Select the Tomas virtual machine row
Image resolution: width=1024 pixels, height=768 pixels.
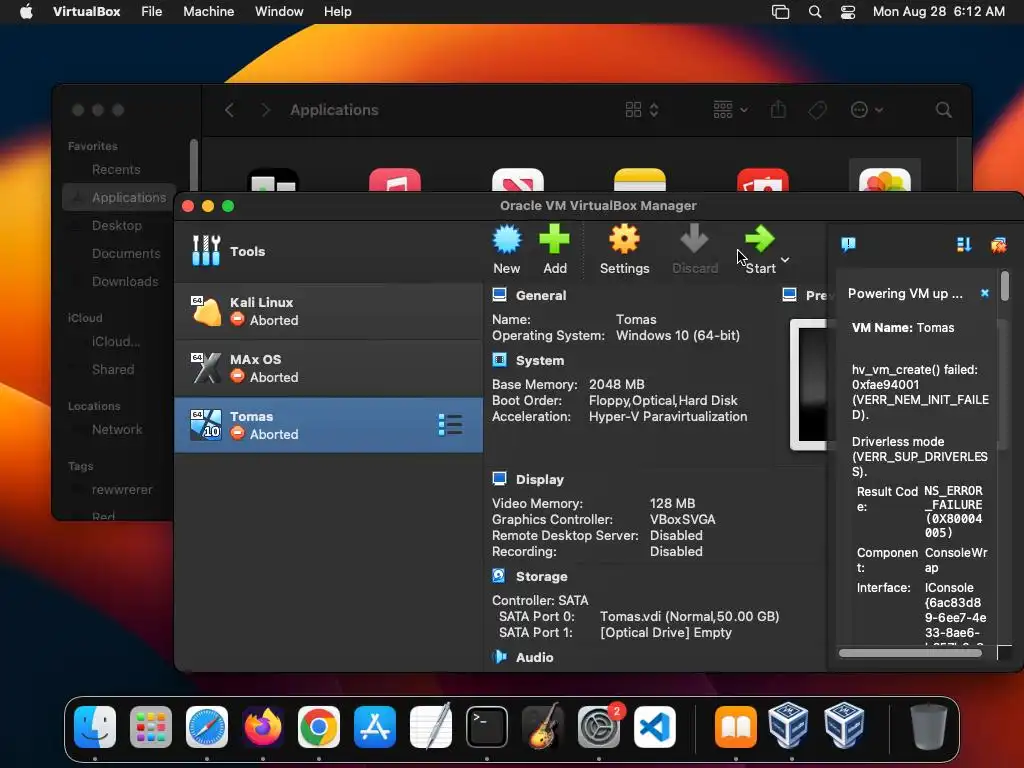(x=328, y=425)
